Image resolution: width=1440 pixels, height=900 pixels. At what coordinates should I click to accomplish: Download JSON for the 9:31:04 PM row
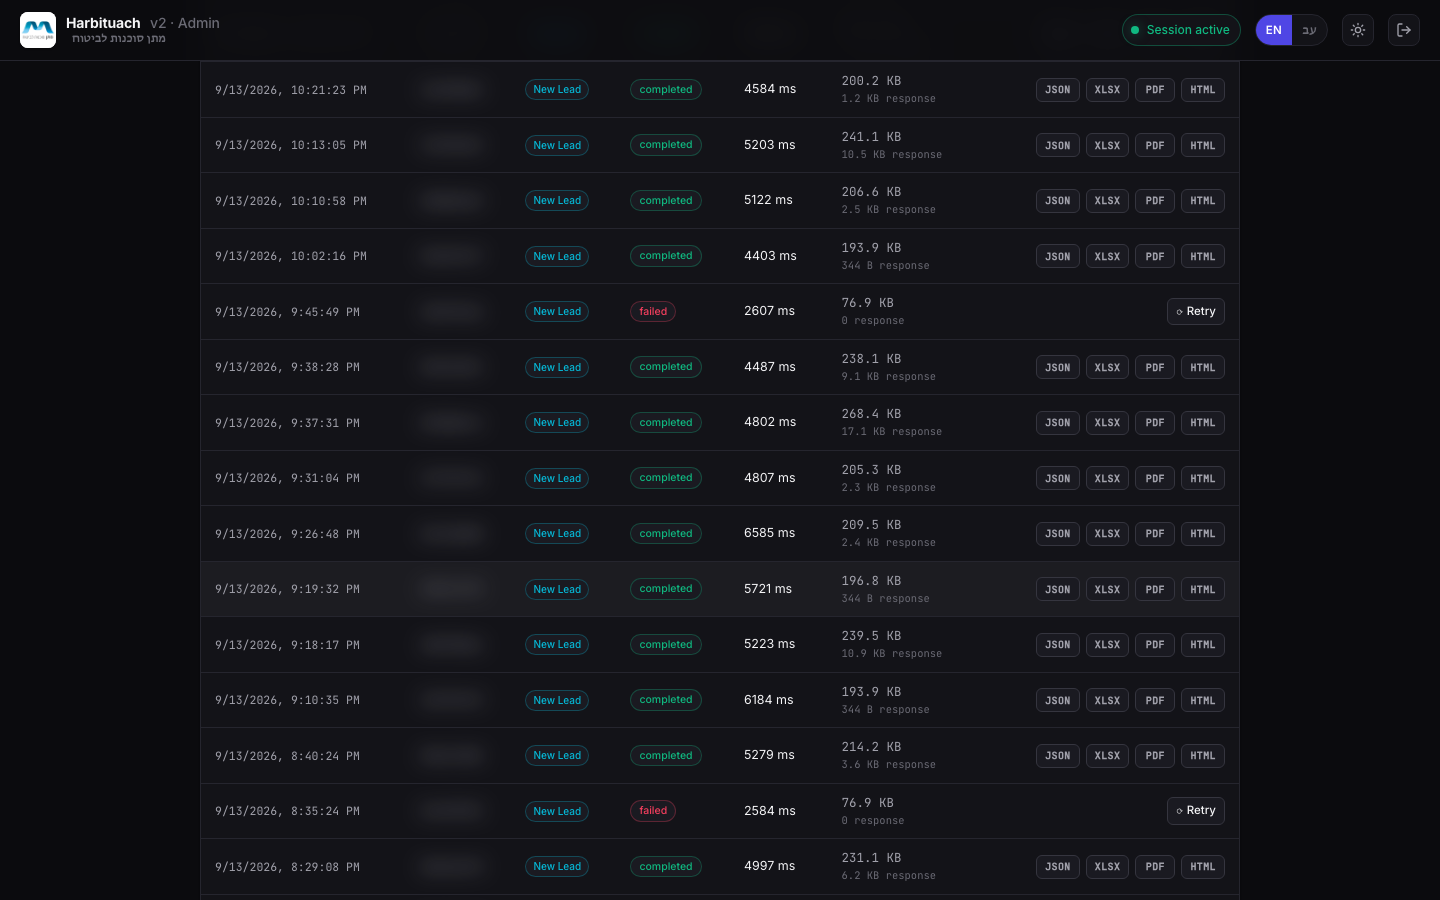coord(1058,479)
